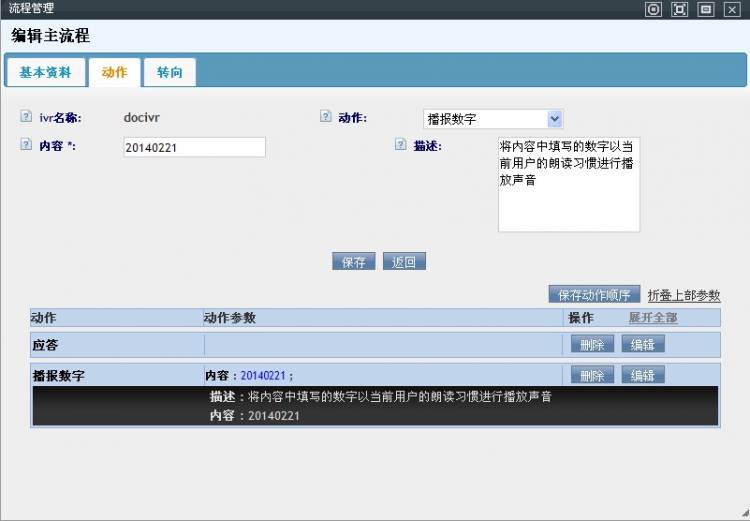Click the 内容 input field containing 20140221
The image size is (750, 521).
[194, 148]
